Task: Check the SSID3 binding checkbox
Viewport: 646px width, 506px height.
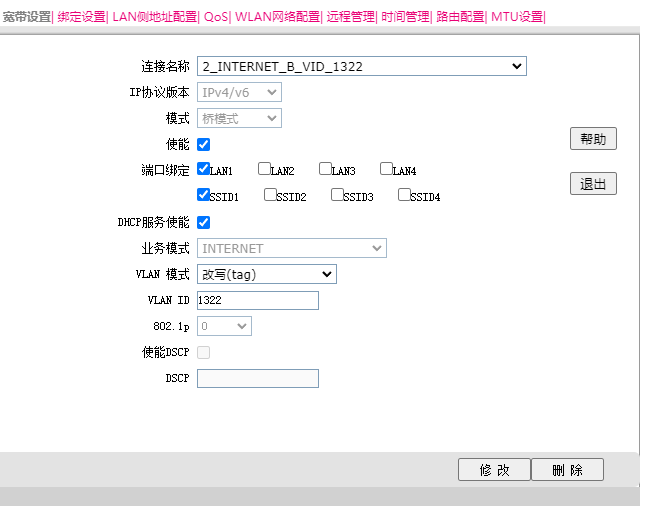Action: [337, 195]
